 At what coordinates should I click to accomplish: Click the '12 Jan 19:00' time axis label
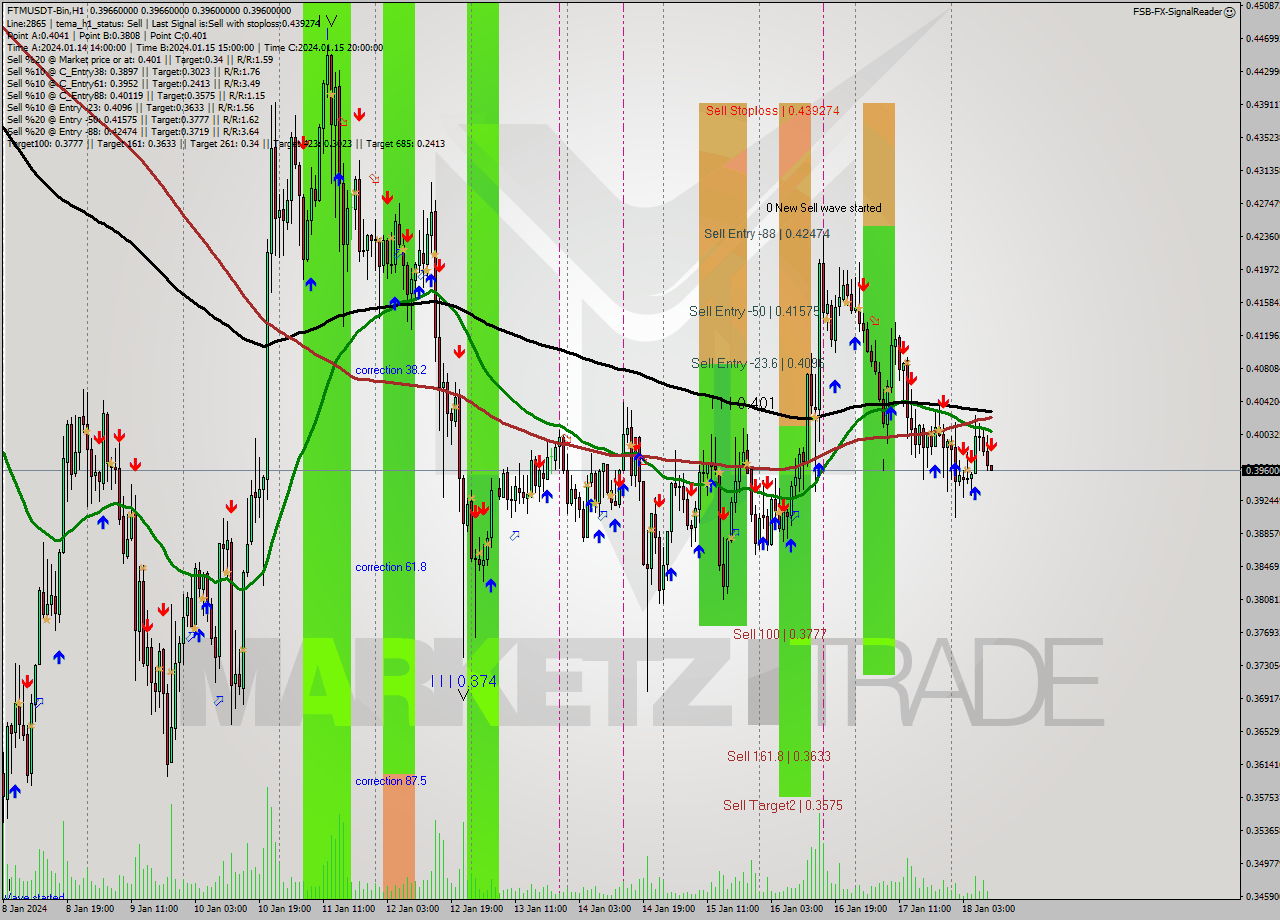(477, 910)
